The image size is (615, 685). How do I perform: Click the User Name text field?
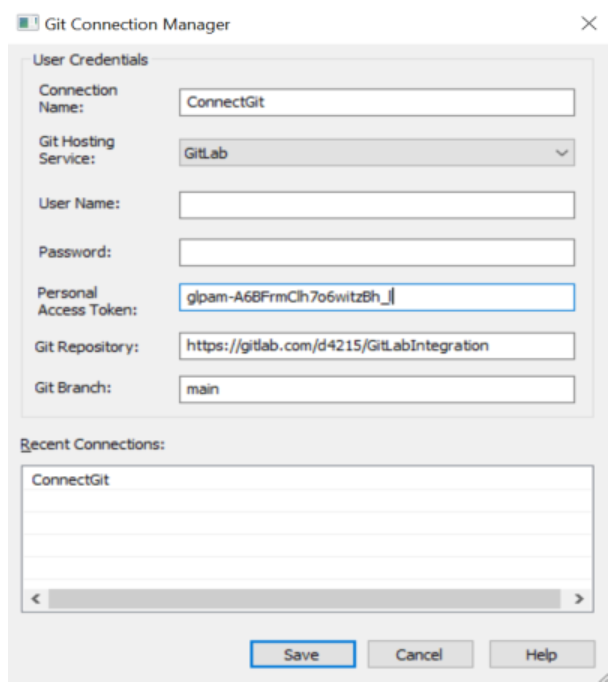[x=377, y=204]
